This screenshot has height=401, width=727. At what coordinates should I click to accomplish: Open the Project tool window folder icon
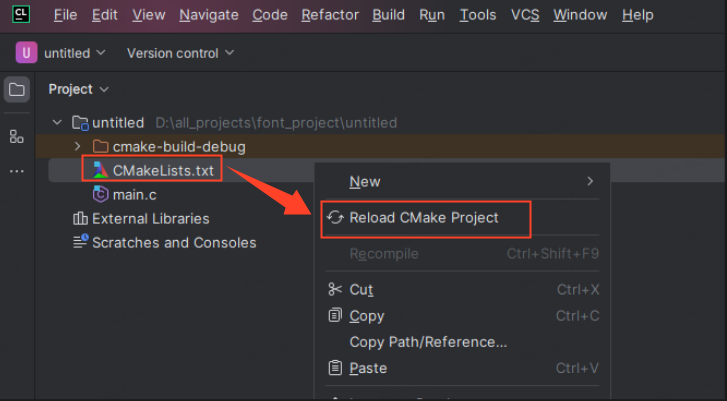click(x=17, y=89)
